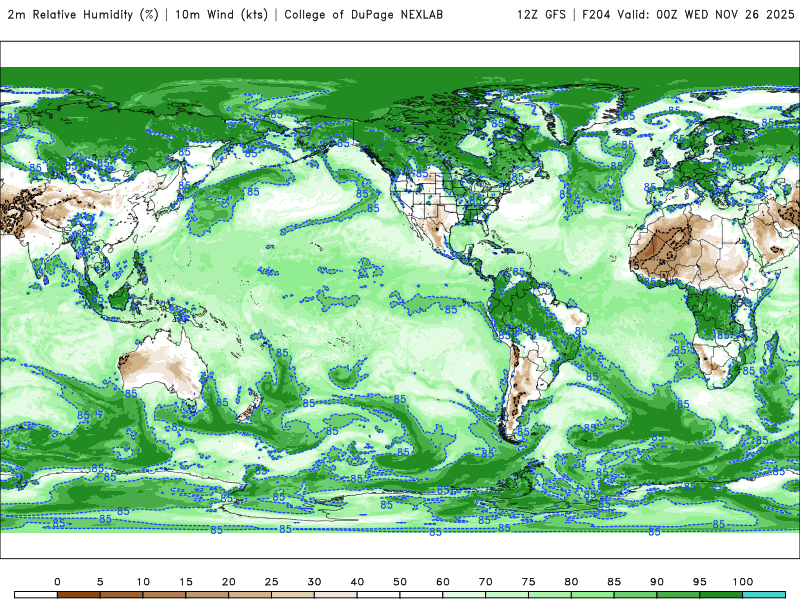The width and height of the screenshot is (800, 600).
Task: Select the 95–100 dark green color swatch
Action: click(x=721, y=595)
